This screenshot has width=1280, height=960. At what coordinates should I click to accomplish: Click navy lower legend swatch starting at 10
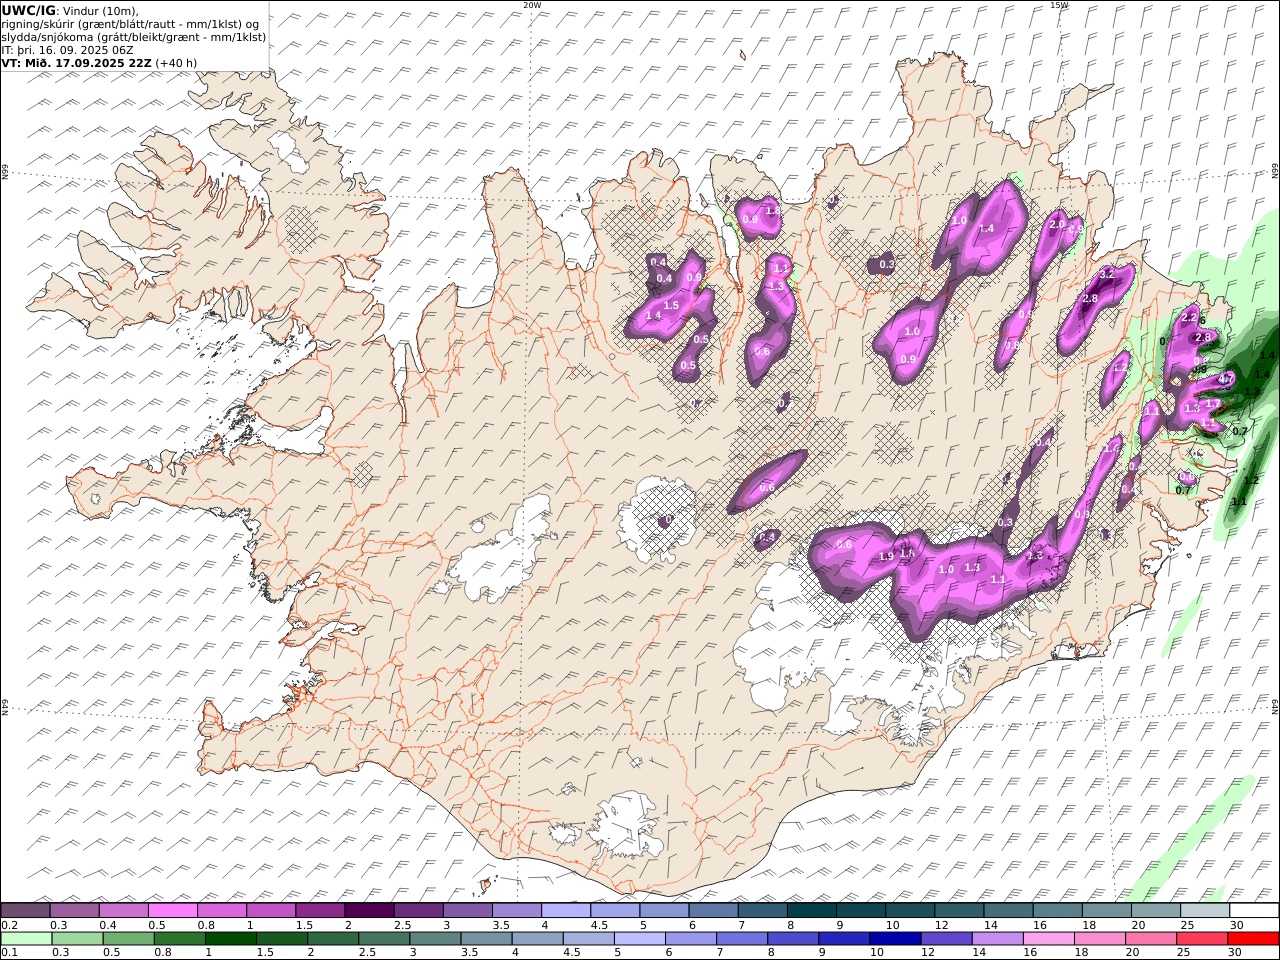click(894, 939)
